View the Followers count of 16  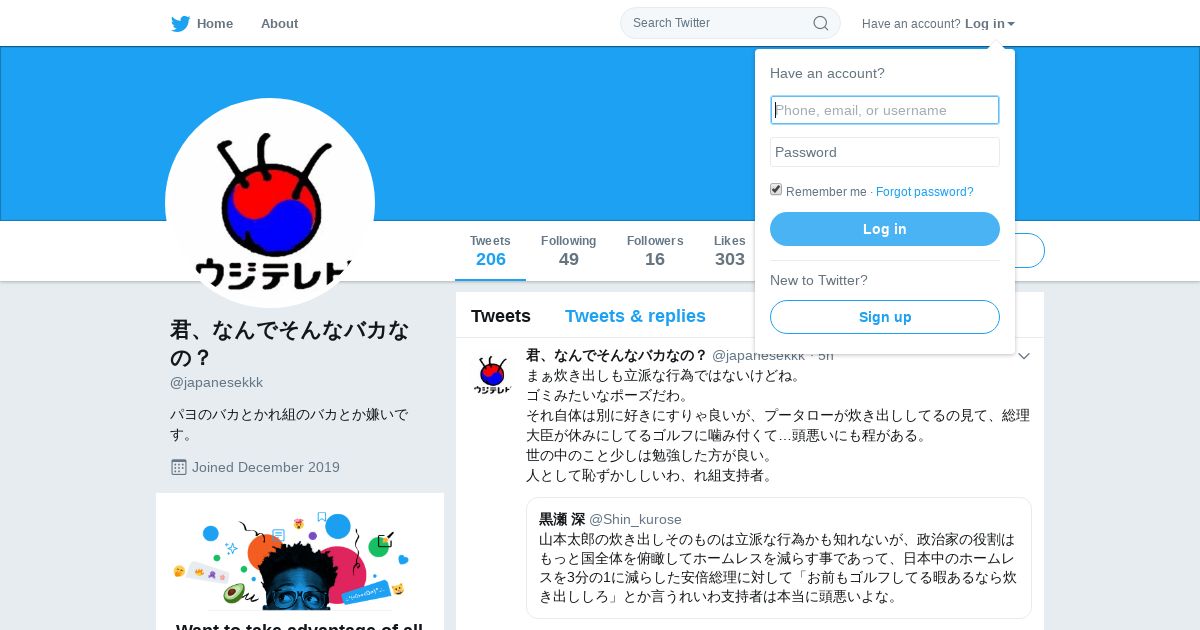(x=655, y=251)
